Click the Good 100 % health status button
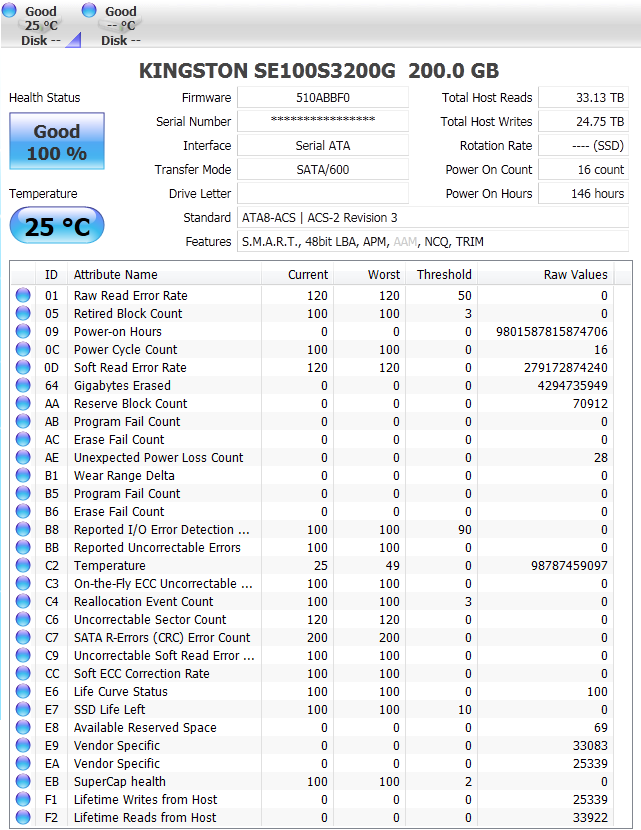 click(x=57, y=142)
